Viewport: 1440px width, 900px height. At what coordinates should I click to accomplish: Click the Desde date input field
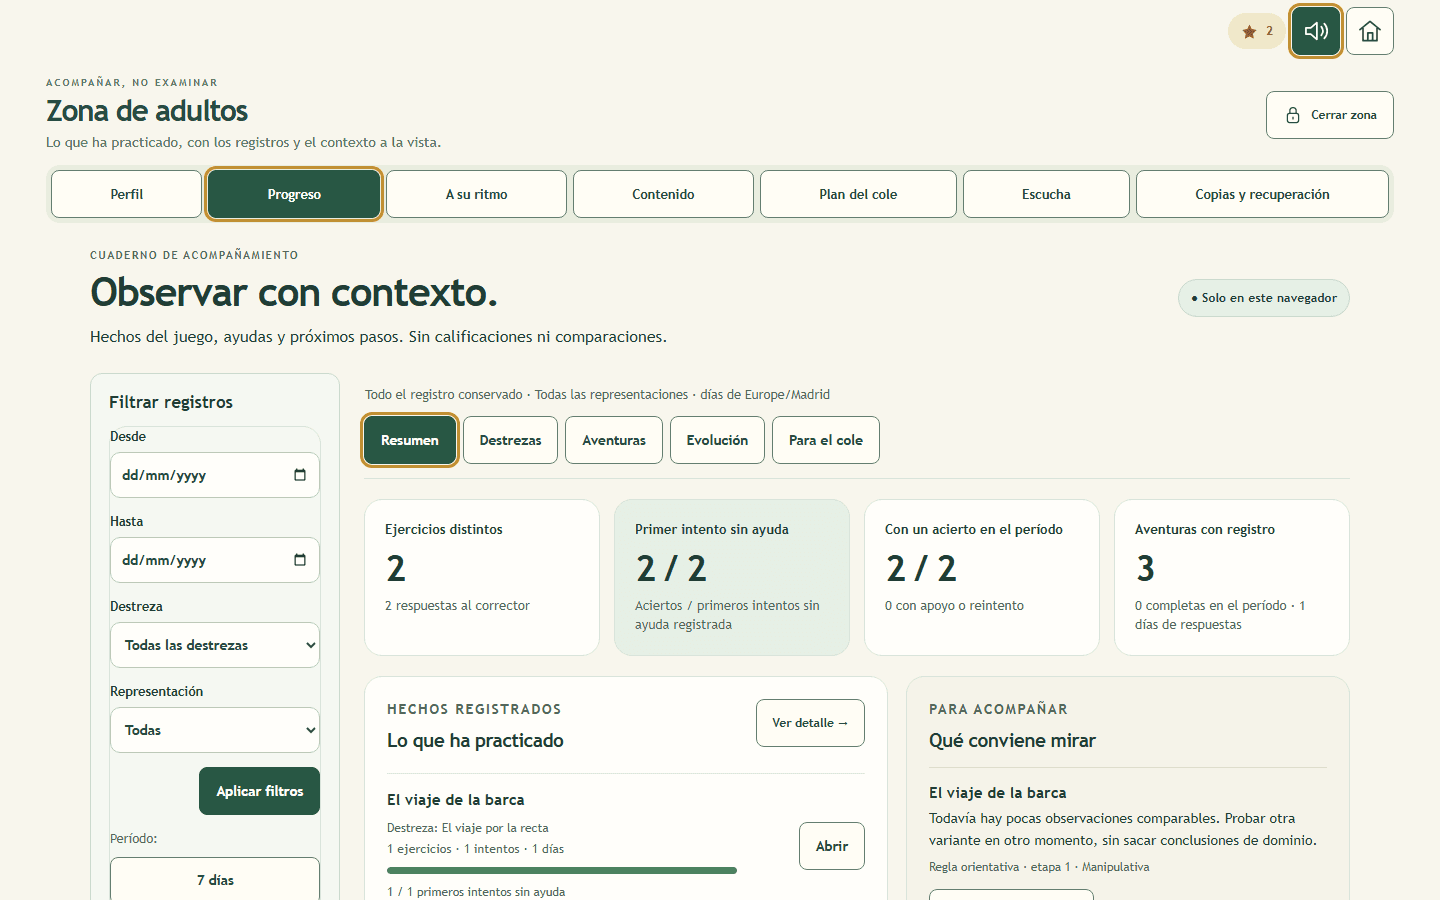pyautogui.click(x=215, y=475)
